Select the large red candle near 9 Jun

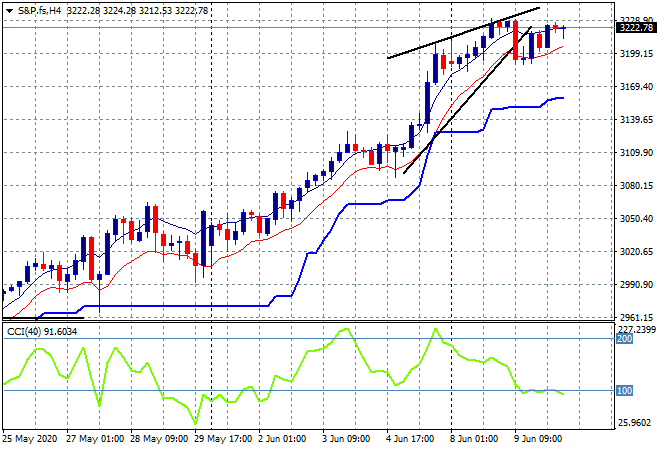click(x=516, y=41)
